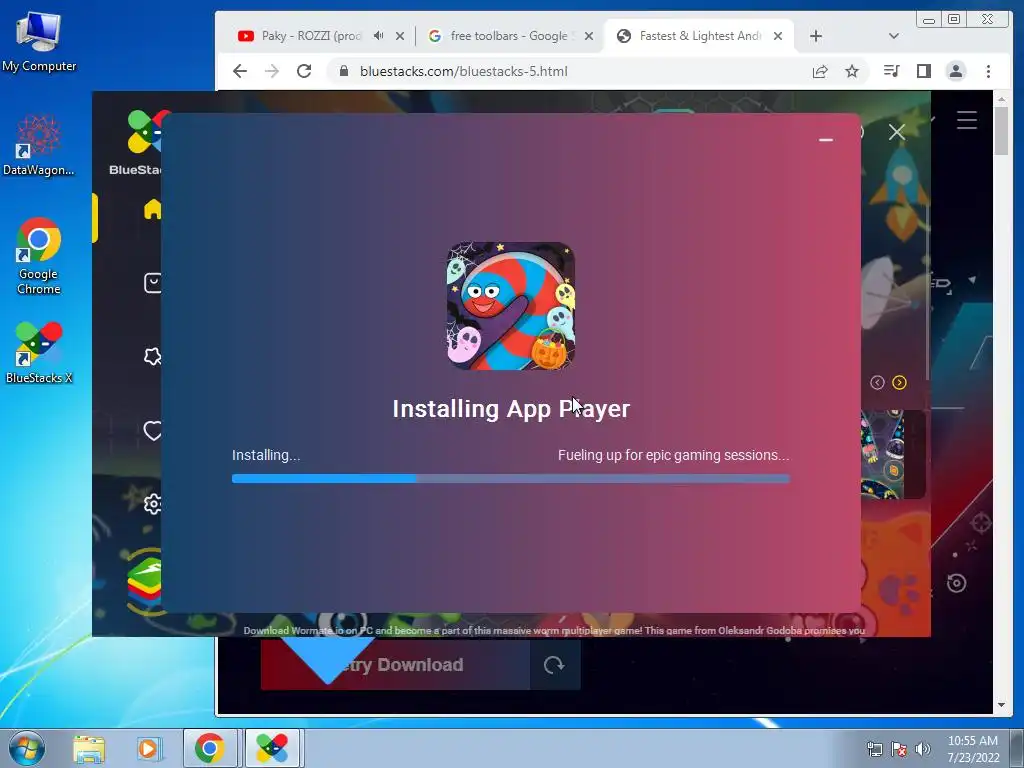
Task: Open Chrome media controls icon
Action: pyautogui.click(x=891, y=71)
